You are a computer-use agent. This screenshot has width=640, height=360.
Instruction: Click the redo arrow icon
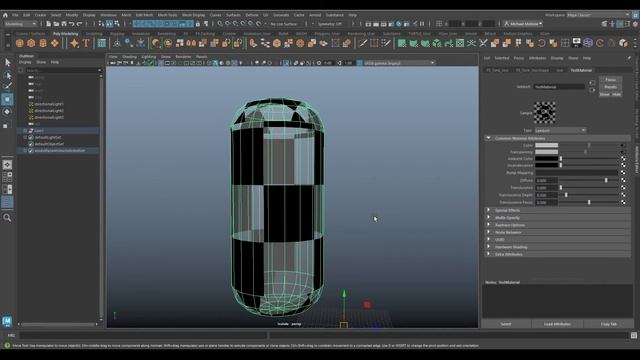click(x=80, y=24)
